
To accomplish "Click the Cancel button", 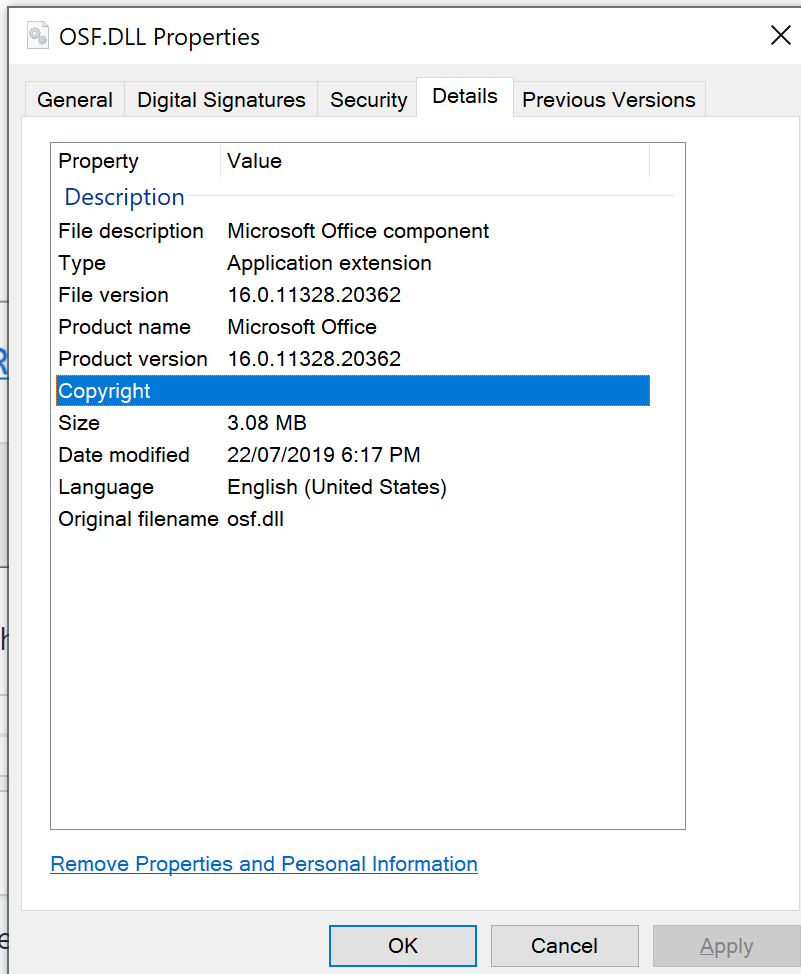I will (x=564, y=945).
